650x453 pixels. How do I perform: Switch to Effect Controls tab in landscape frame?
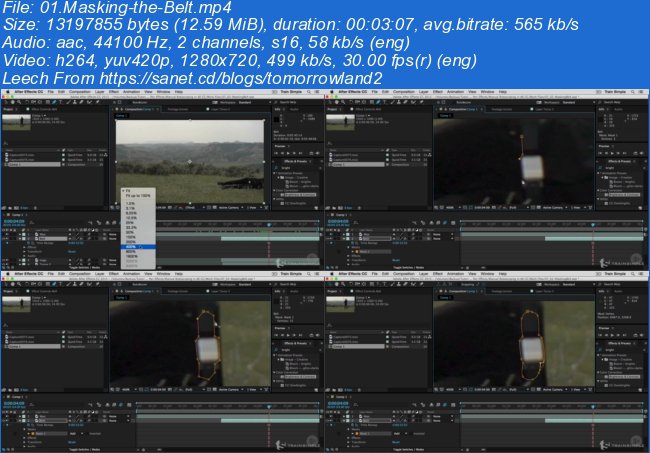point(44,109)
